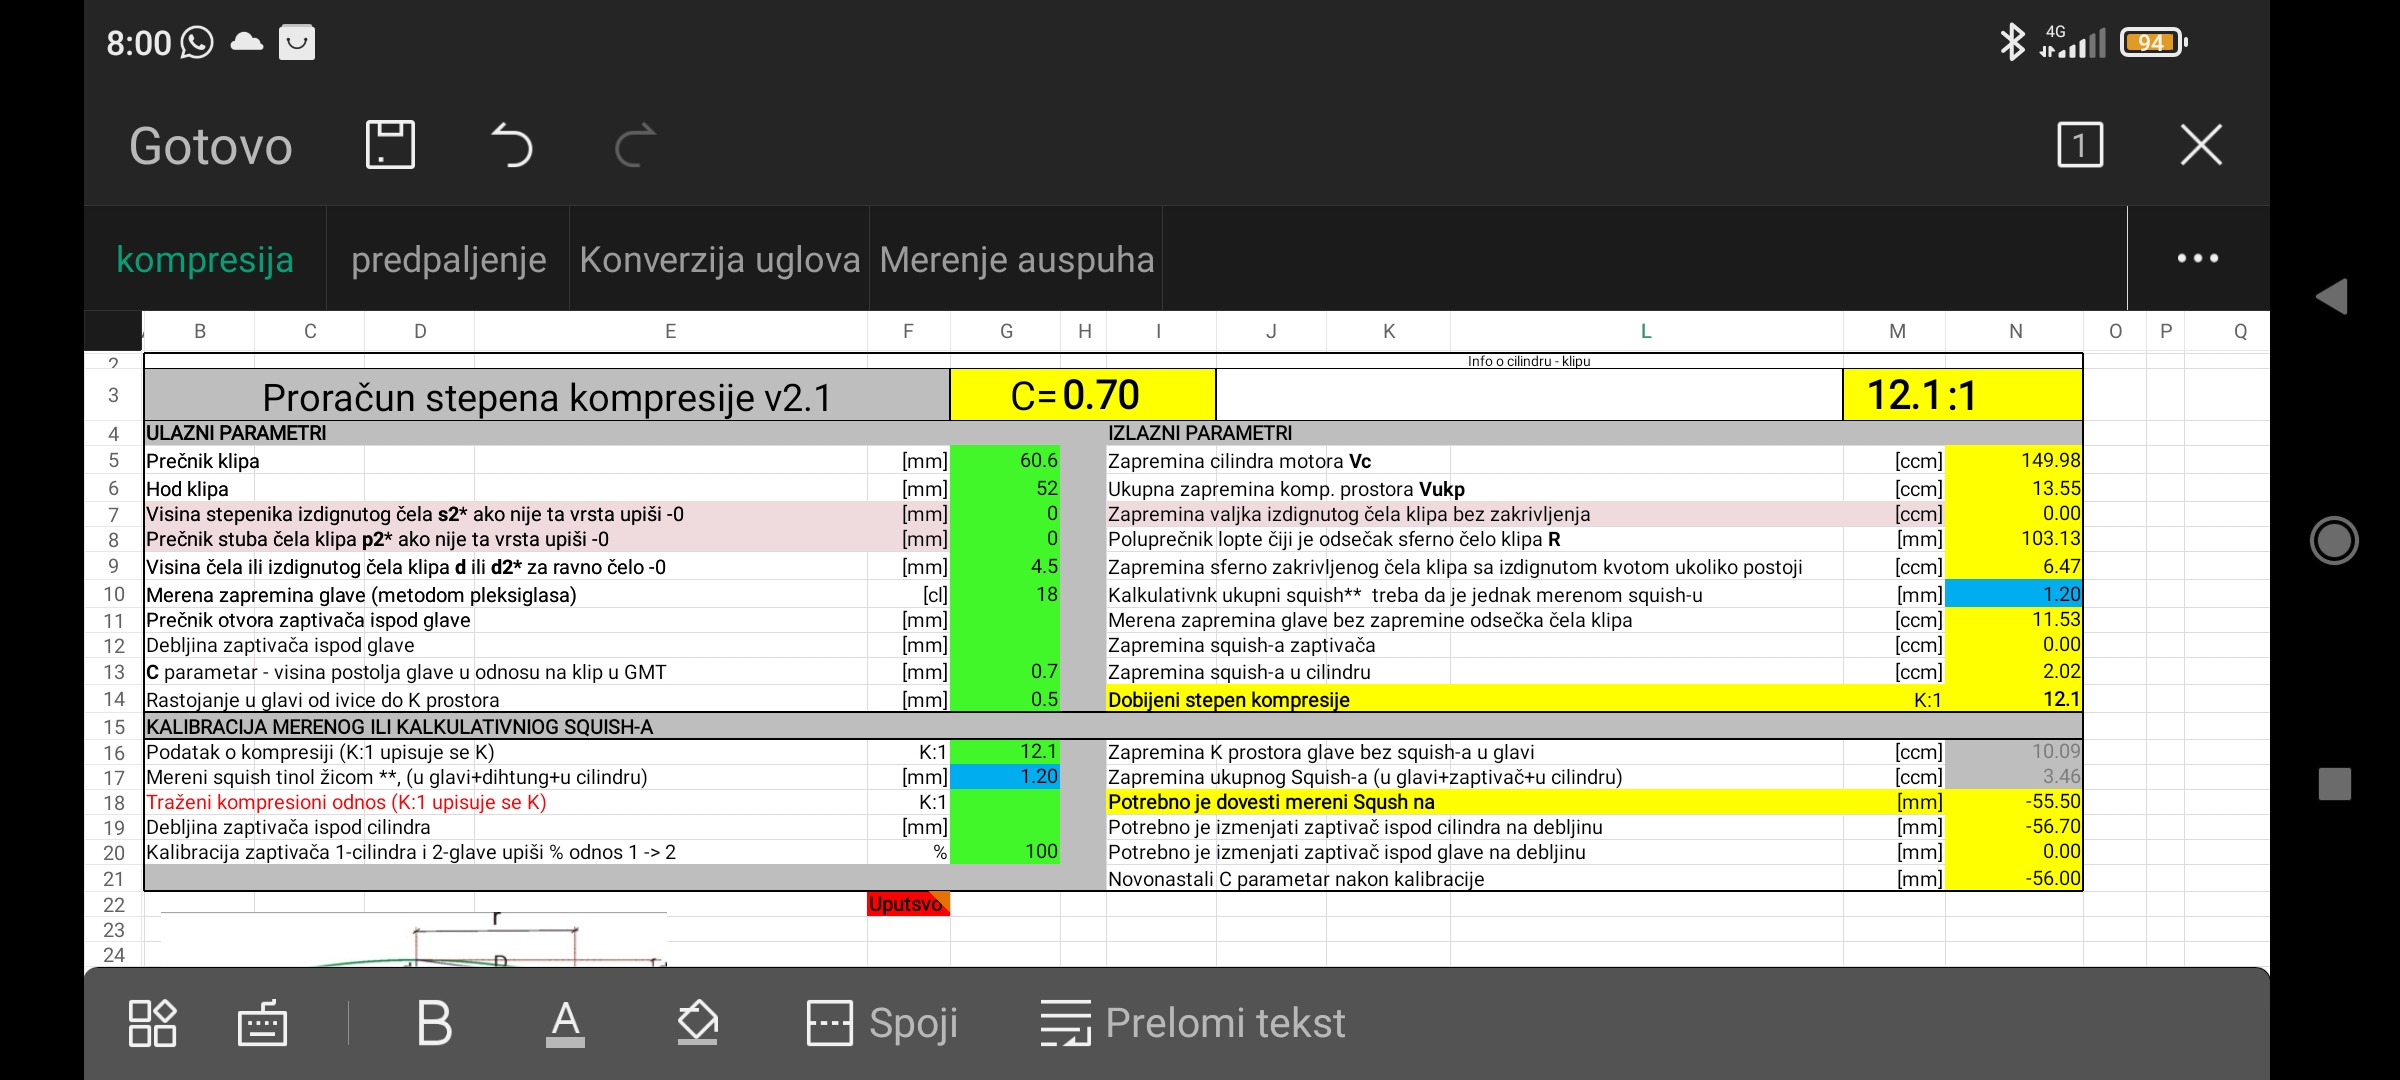Select the kalibracija percent value 100
The height and width of the screenshot is (1080, 2400).
tap(1005, 851)
